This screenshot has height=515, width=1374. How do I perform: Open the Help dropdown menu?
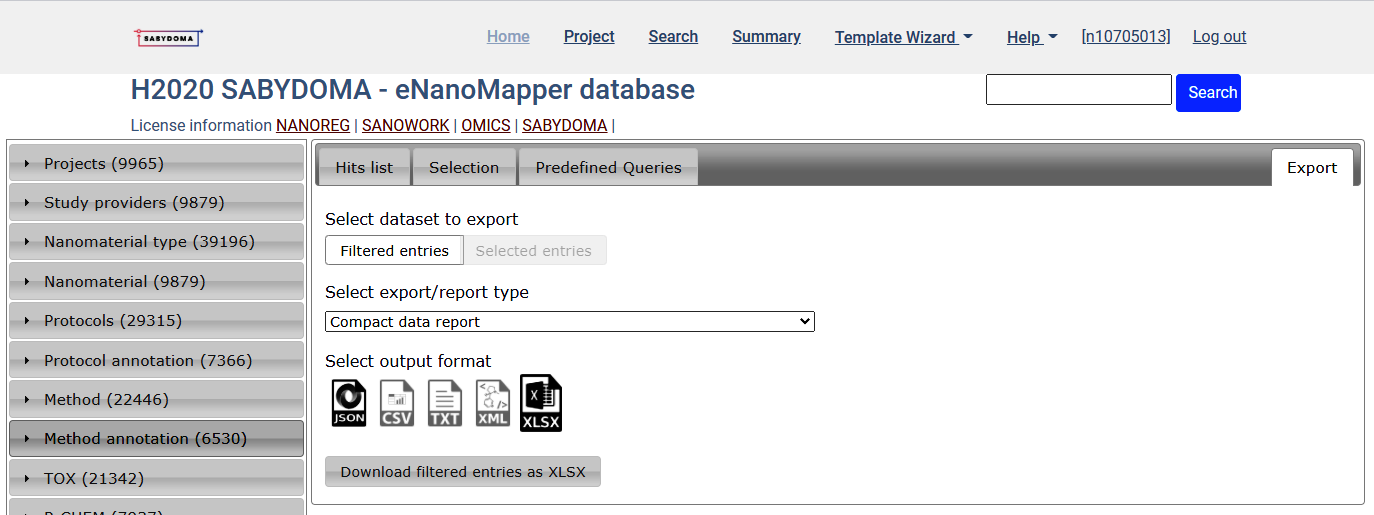(x=1031, y=37)
